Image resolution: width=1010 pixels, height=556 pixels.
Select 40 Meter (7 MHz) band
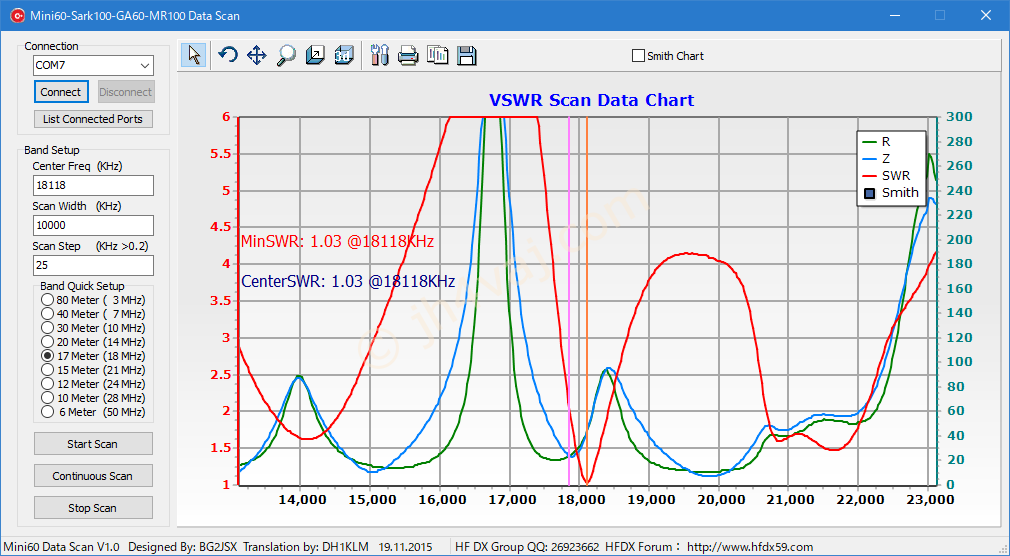tap(47, 314)
